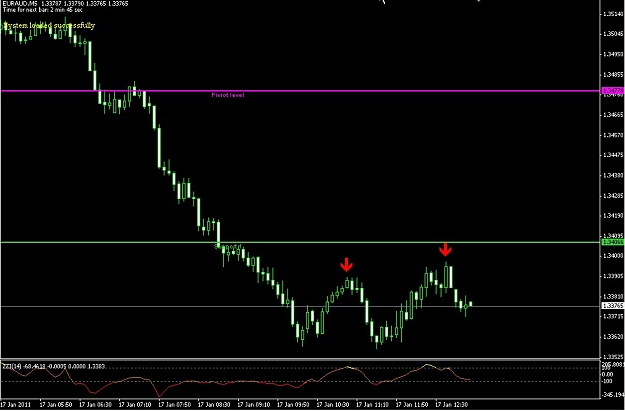
Task: Click the green 1.34066 price tag
Action: [x=613, y=242]
